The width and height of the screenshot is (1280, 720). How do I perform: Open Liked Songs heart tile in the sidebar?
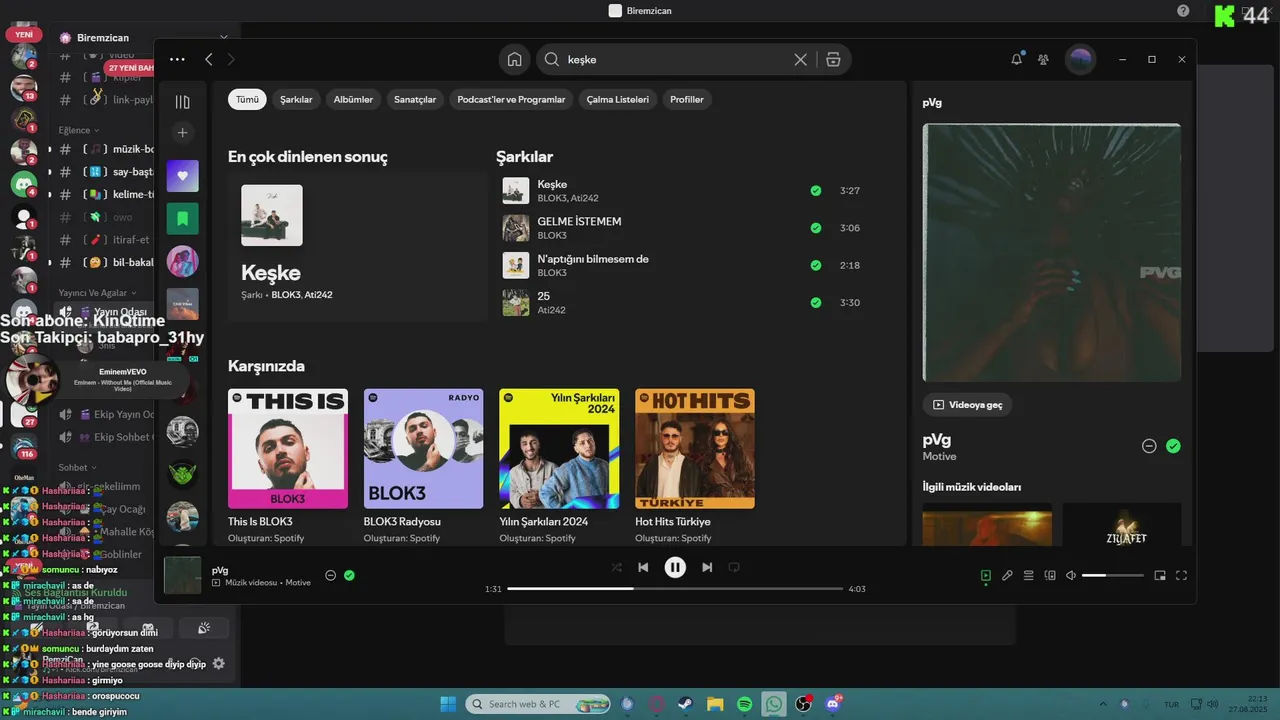[182, 176]
